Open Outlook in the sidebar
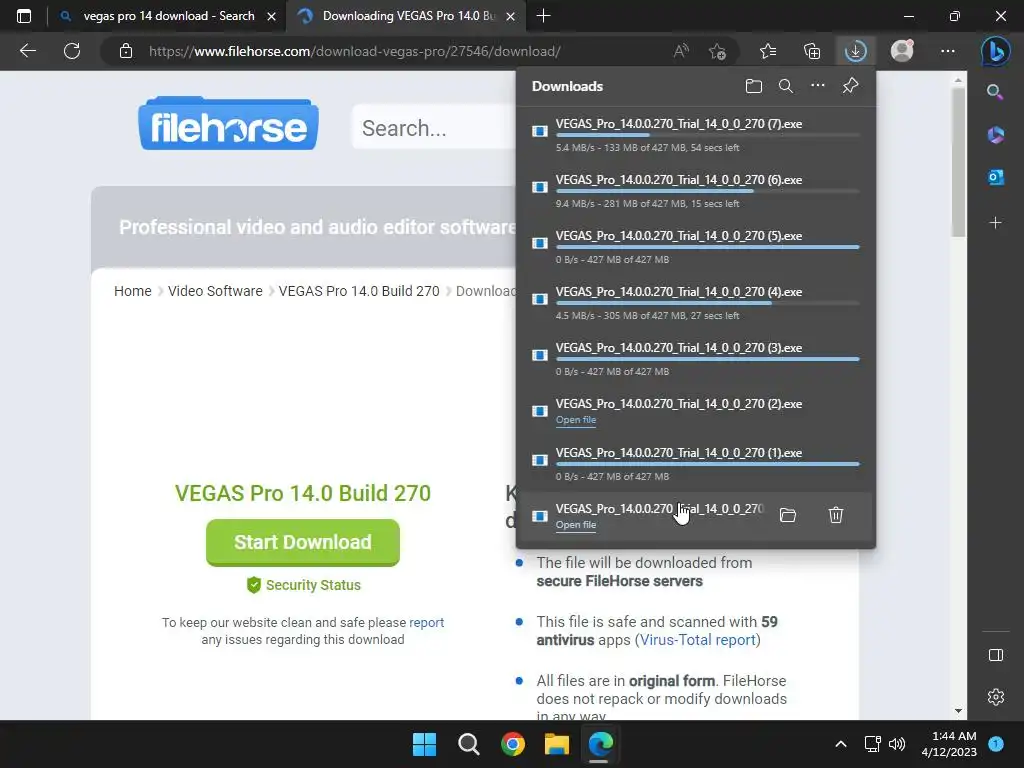The height and width of the screenshot is (768, 1024). coord(995,177)
